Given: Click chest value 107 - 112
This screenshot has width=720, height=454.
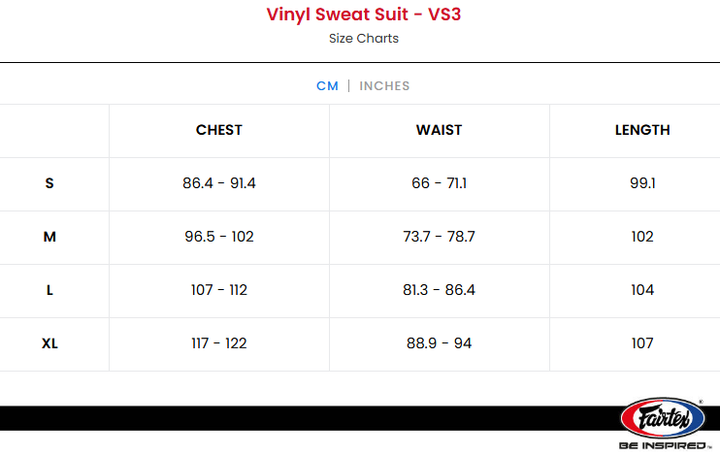Looking at the screenshot, I should (219, 290).
